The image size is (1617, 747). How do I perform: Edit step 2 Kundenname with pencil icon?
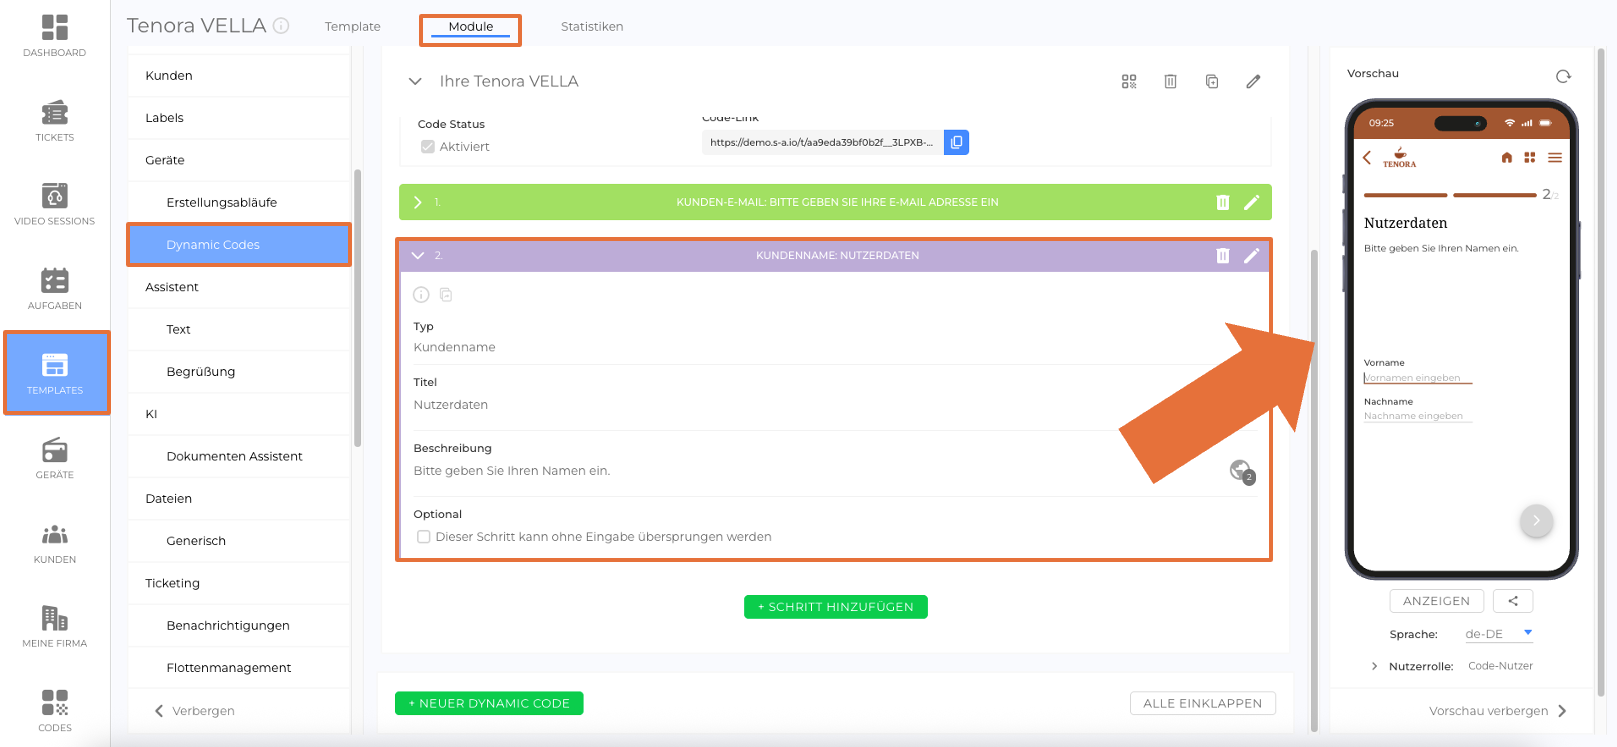1251,256
